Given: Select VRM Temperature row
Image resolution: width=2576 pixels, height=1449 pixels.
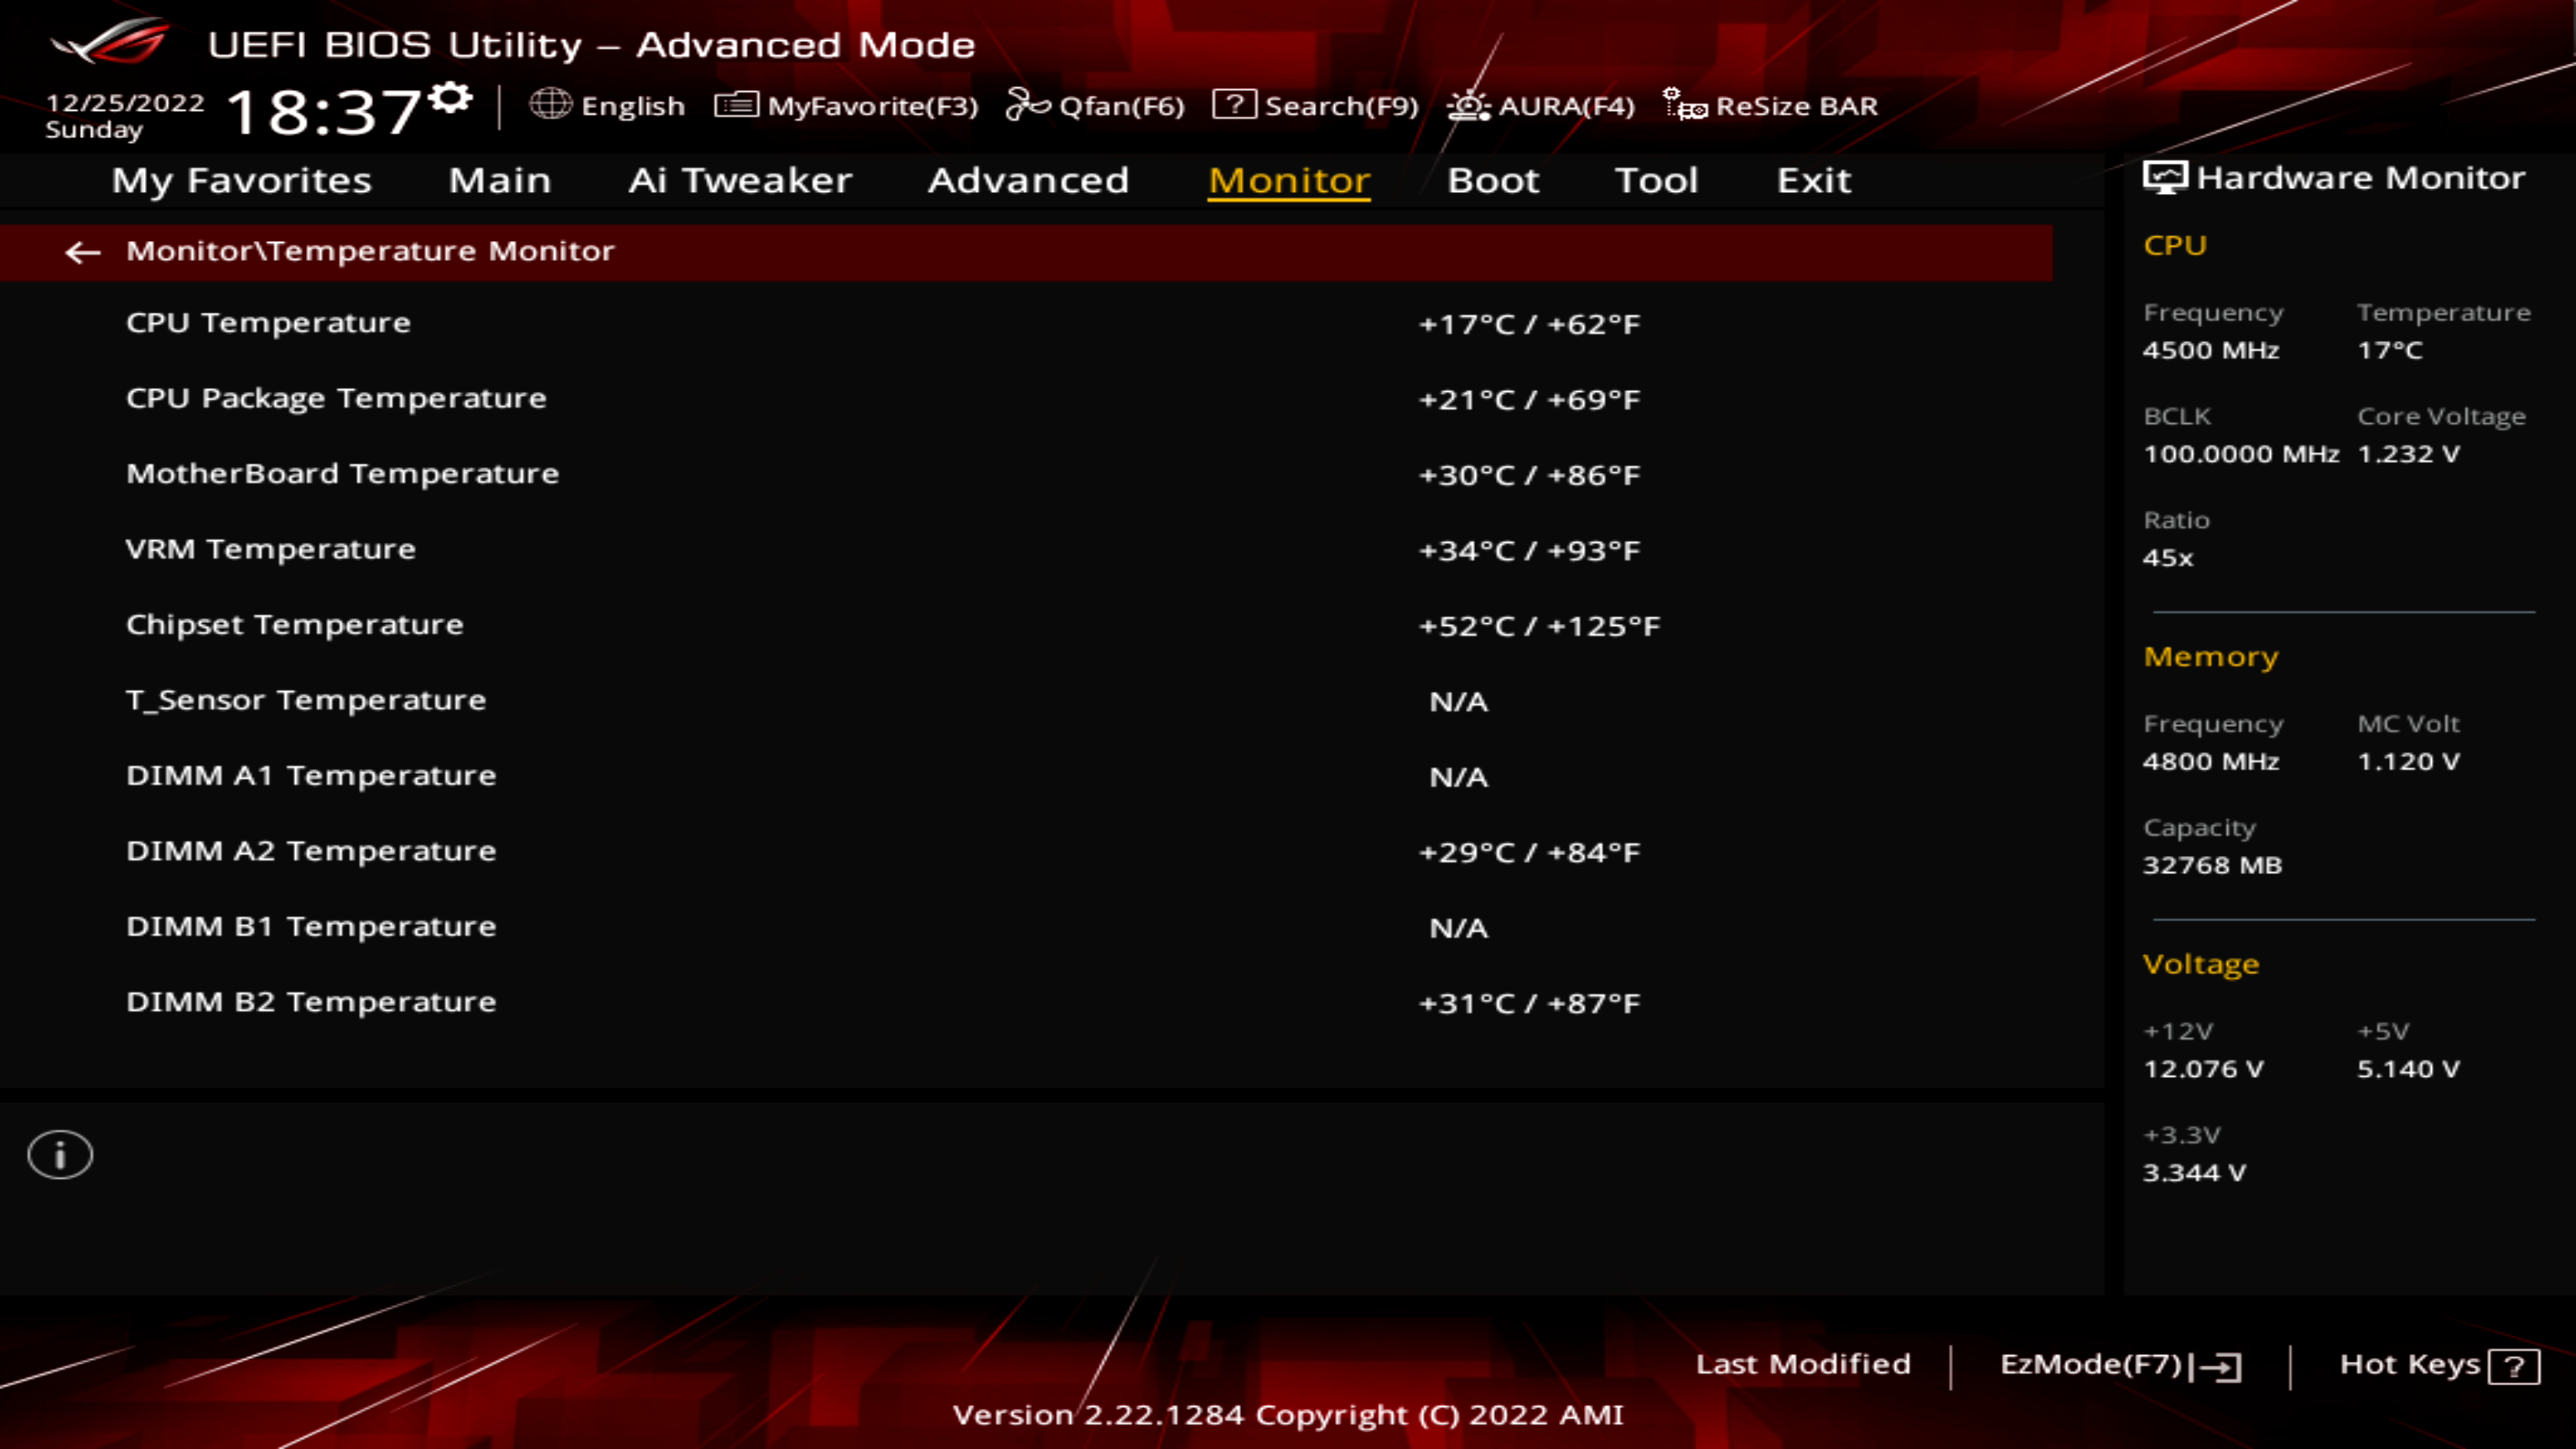Looking at the screenshot, I should (1026, 550).
